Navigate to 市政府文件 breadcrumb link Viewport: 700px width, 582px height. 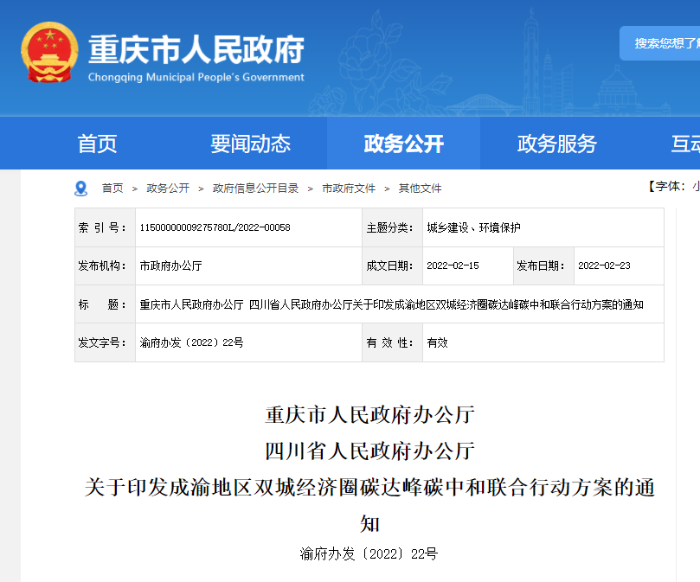click(348, 188)
